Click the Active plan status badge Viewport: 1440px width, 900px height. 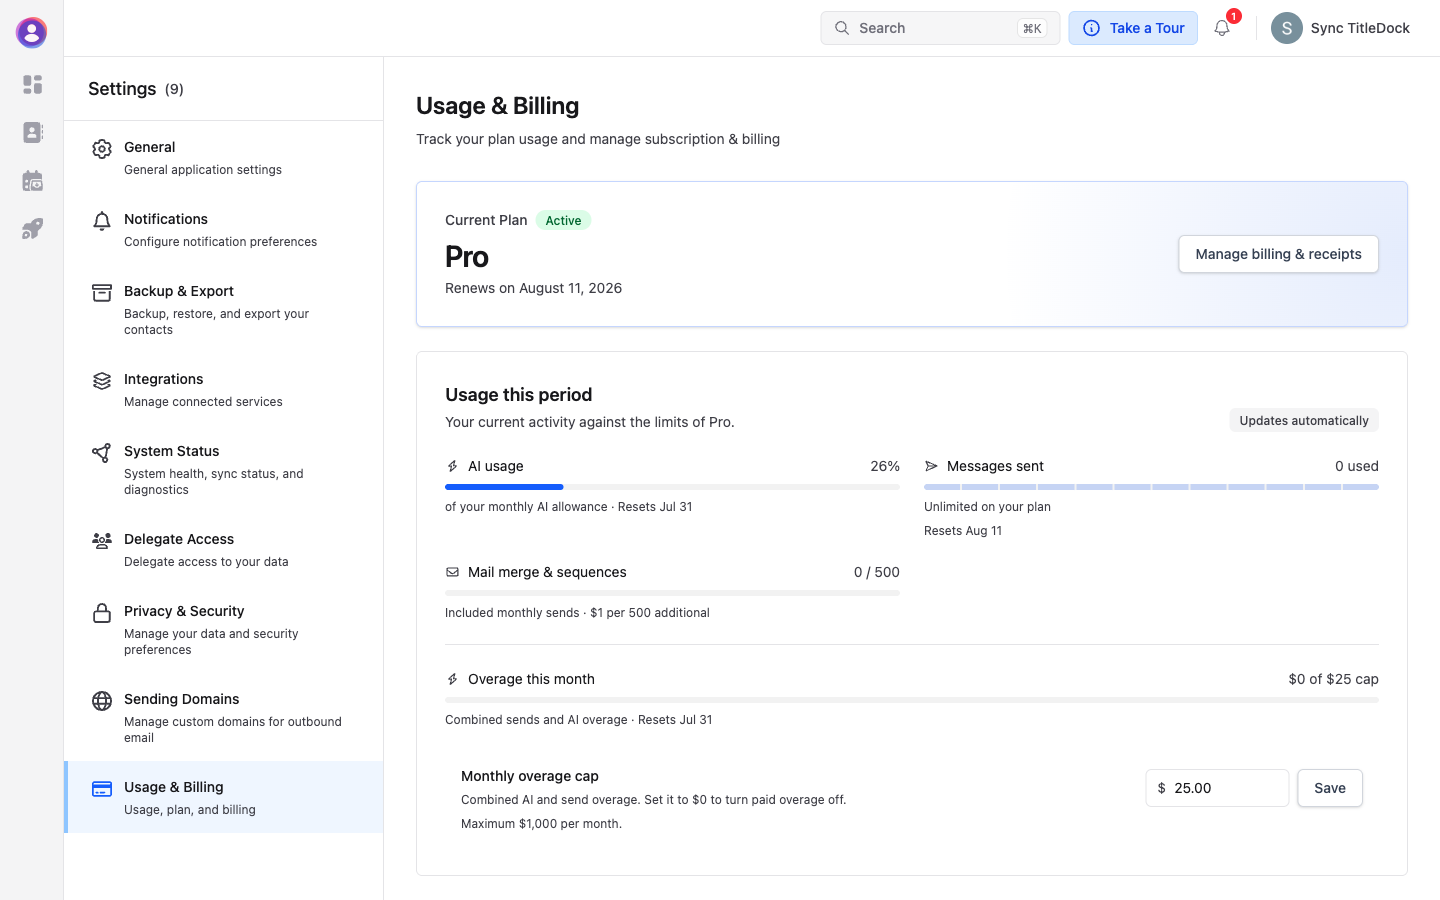[x=563, y=220]
